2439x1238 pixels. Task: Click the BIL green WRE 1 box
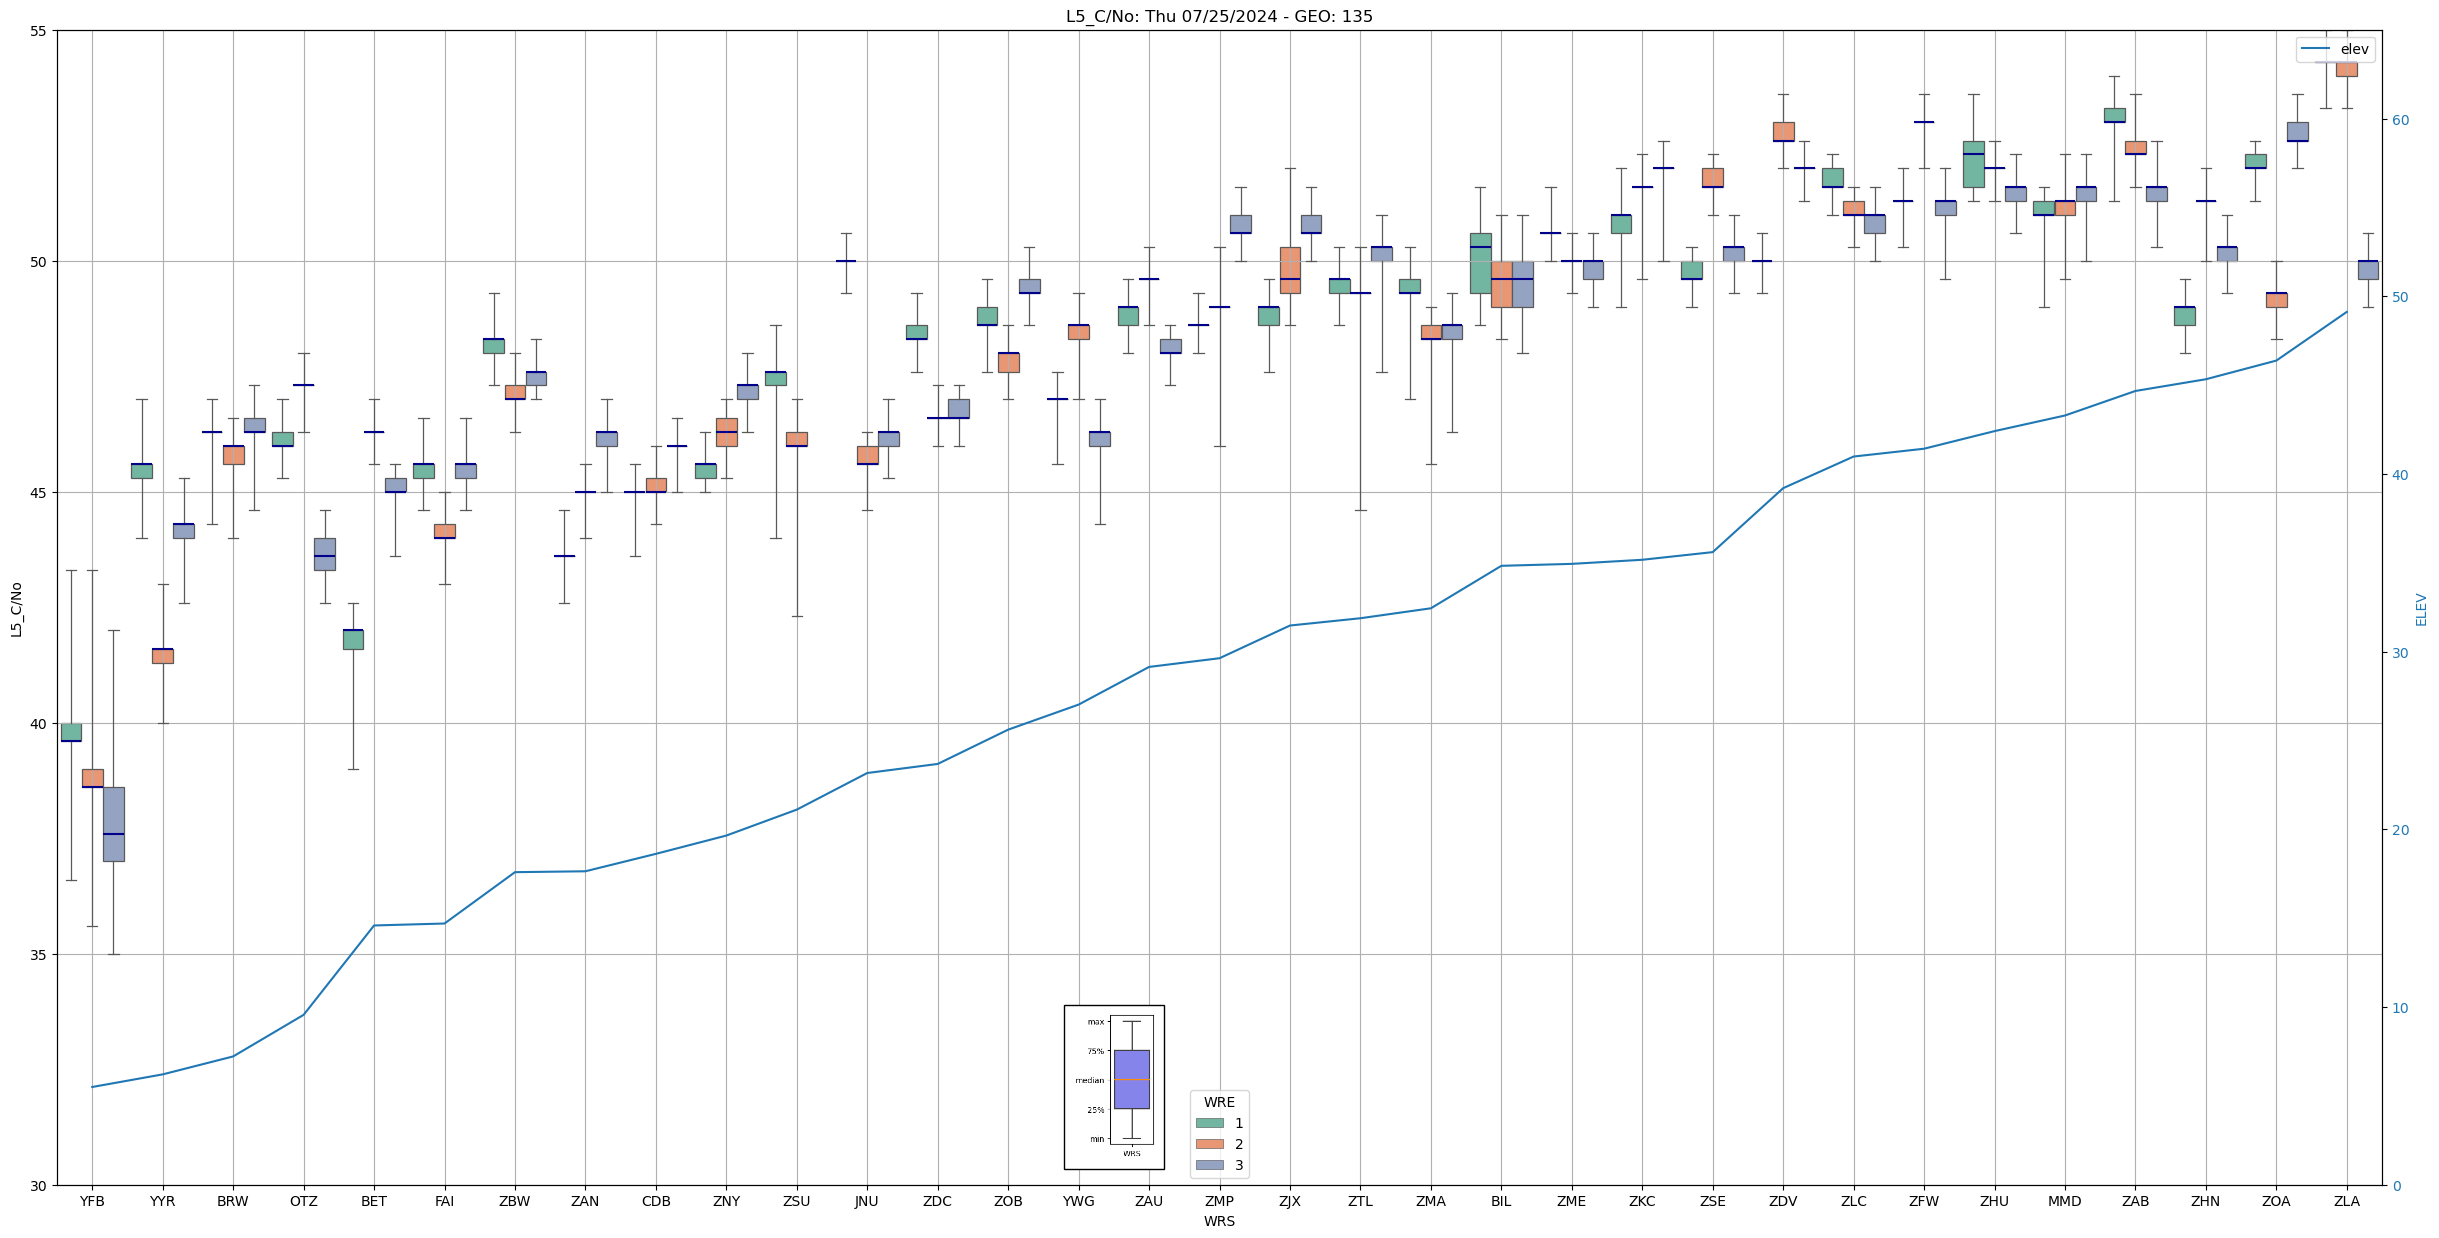(1480, 263)
